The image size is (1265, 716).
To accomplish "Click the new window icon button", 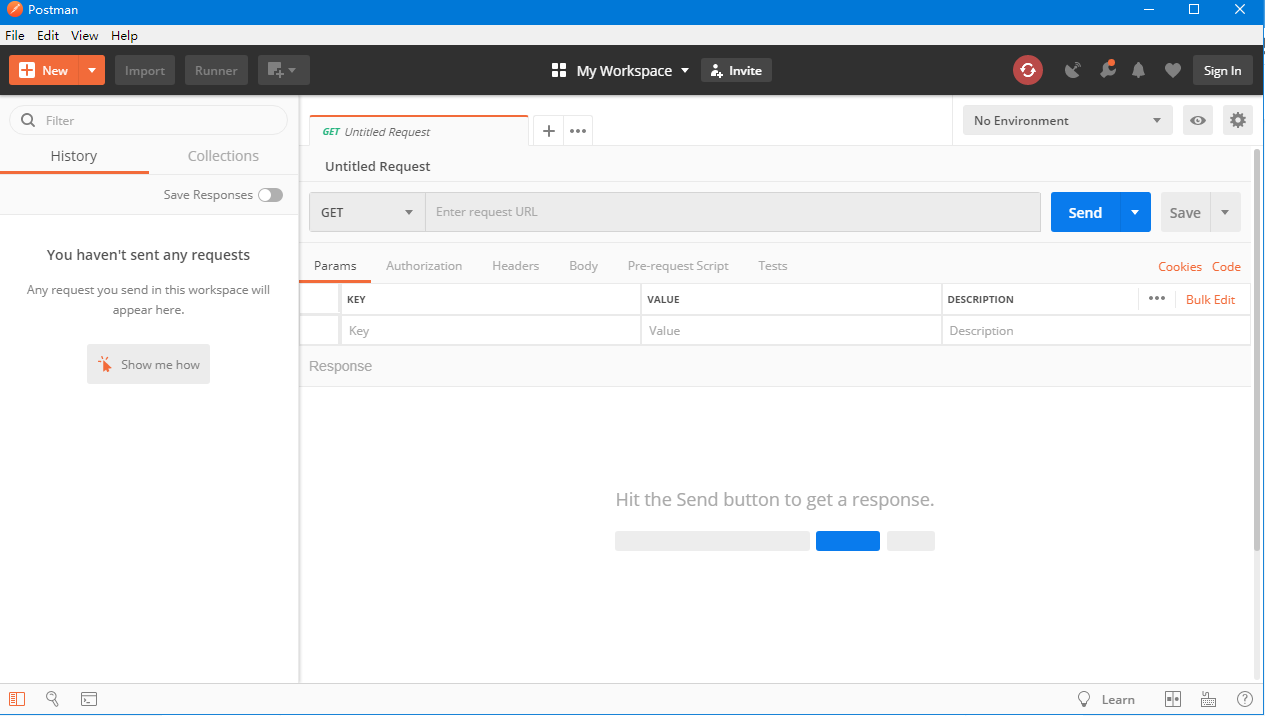I will 284,70.
